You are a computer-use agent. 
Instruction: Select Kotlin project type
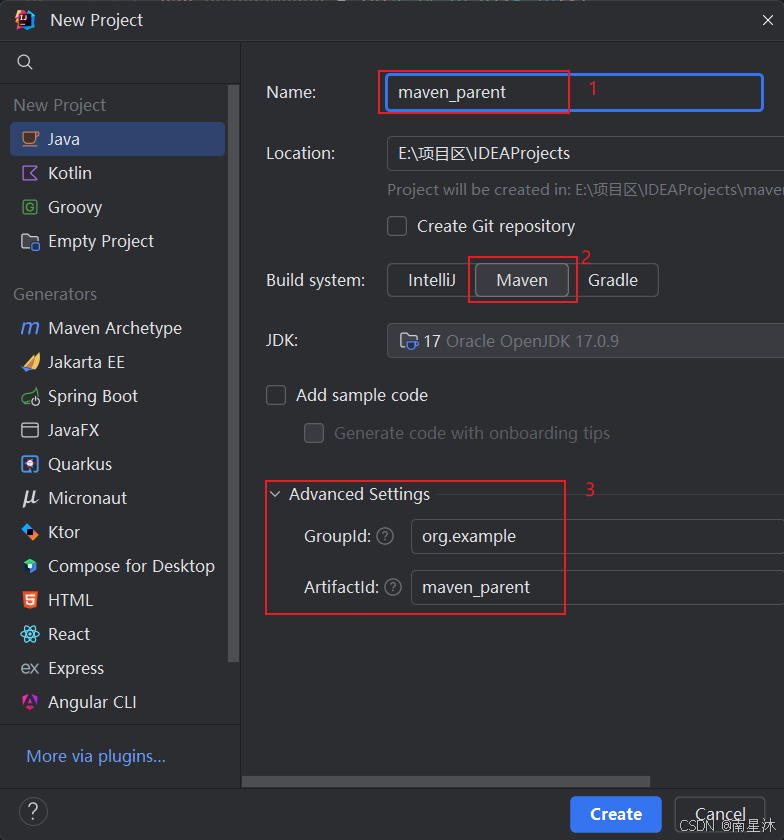click(117, 173)
